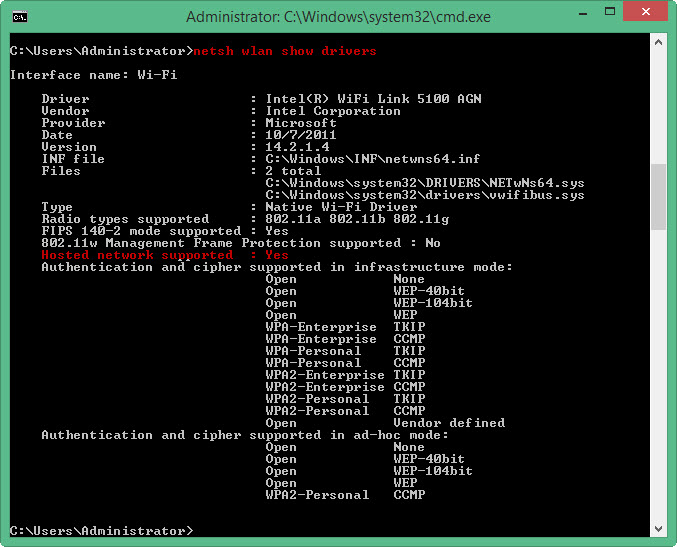Image resolution: width=677 pixels, height=547 pixels.
Task: Maximize the command prompt window
Action: click(610, 12)
